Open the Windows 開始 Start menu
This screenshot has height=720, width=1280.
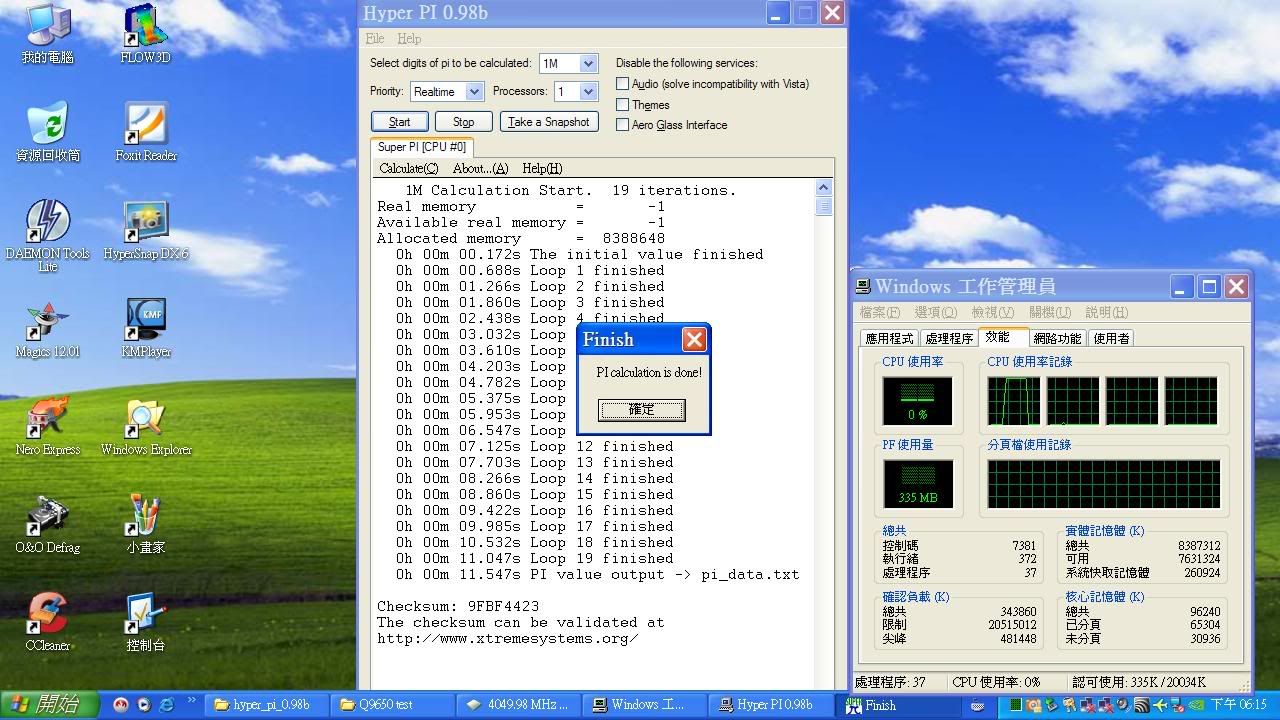pos(49,705)
